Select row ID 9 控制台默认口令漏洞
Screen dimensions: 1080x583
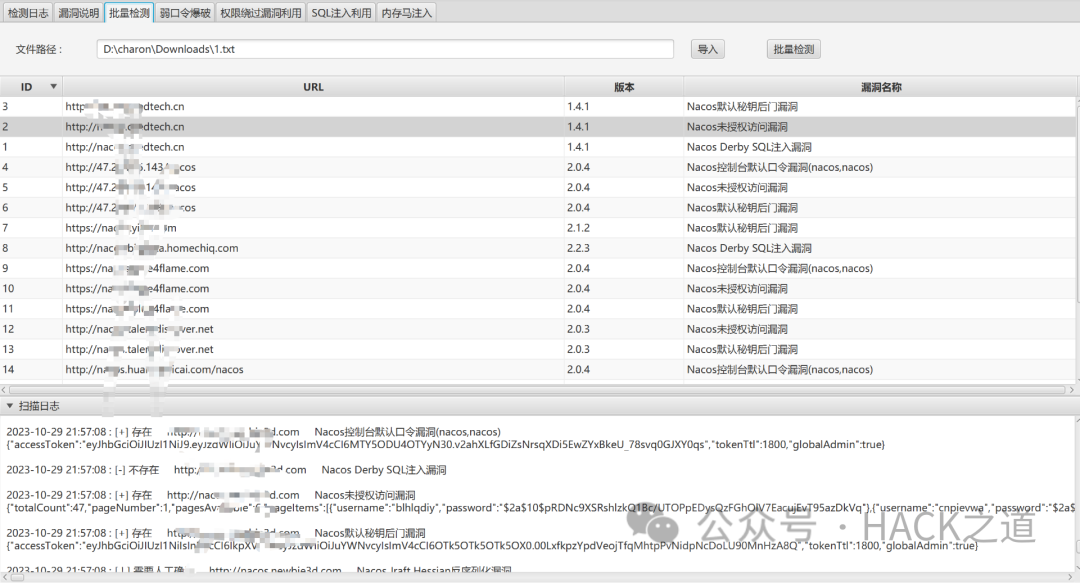pos(537,268)
